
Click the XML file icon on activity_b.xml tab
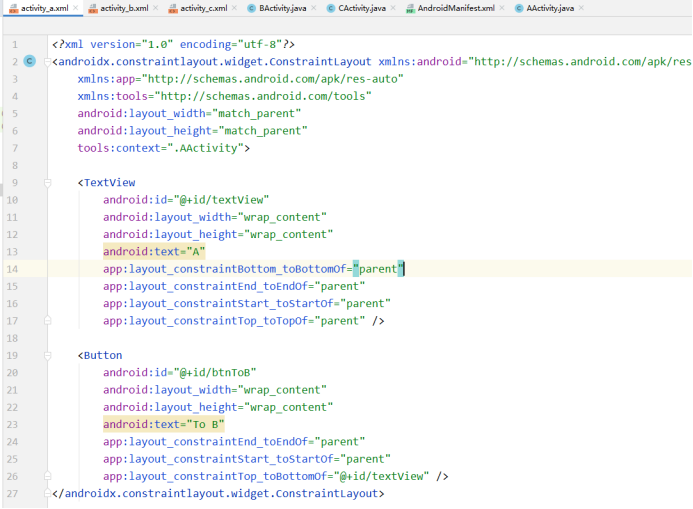(93, 8)
